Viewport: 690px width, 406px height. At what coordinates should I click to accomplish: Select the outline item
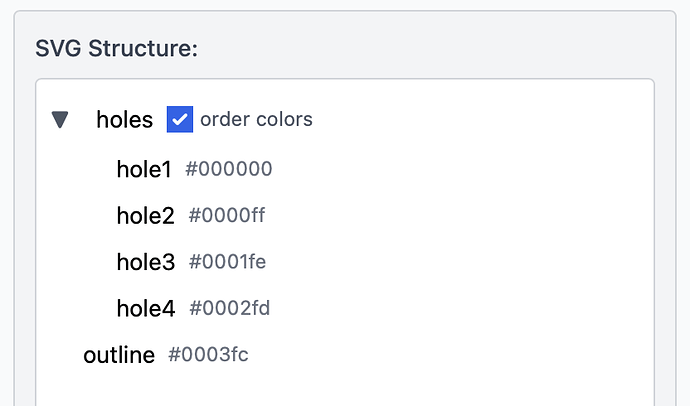(x=119, y=355)
